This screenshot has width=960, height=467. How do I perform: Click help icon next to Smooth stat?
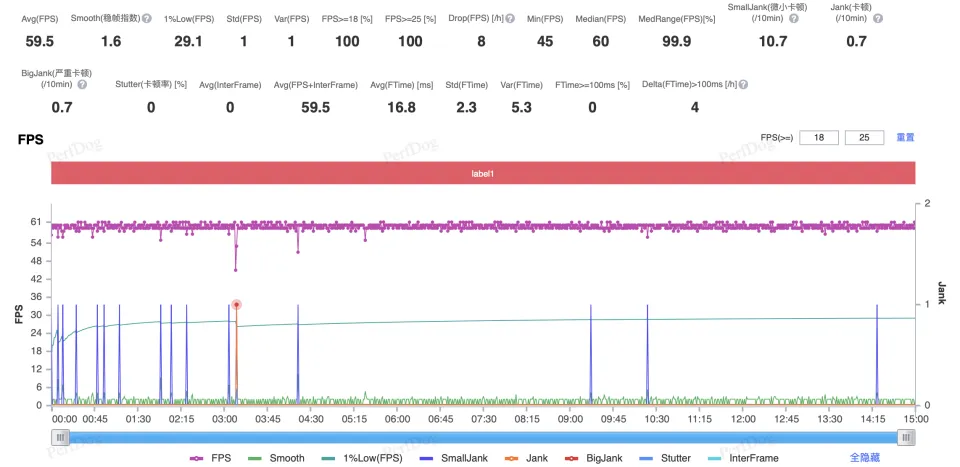pos(147,18)
